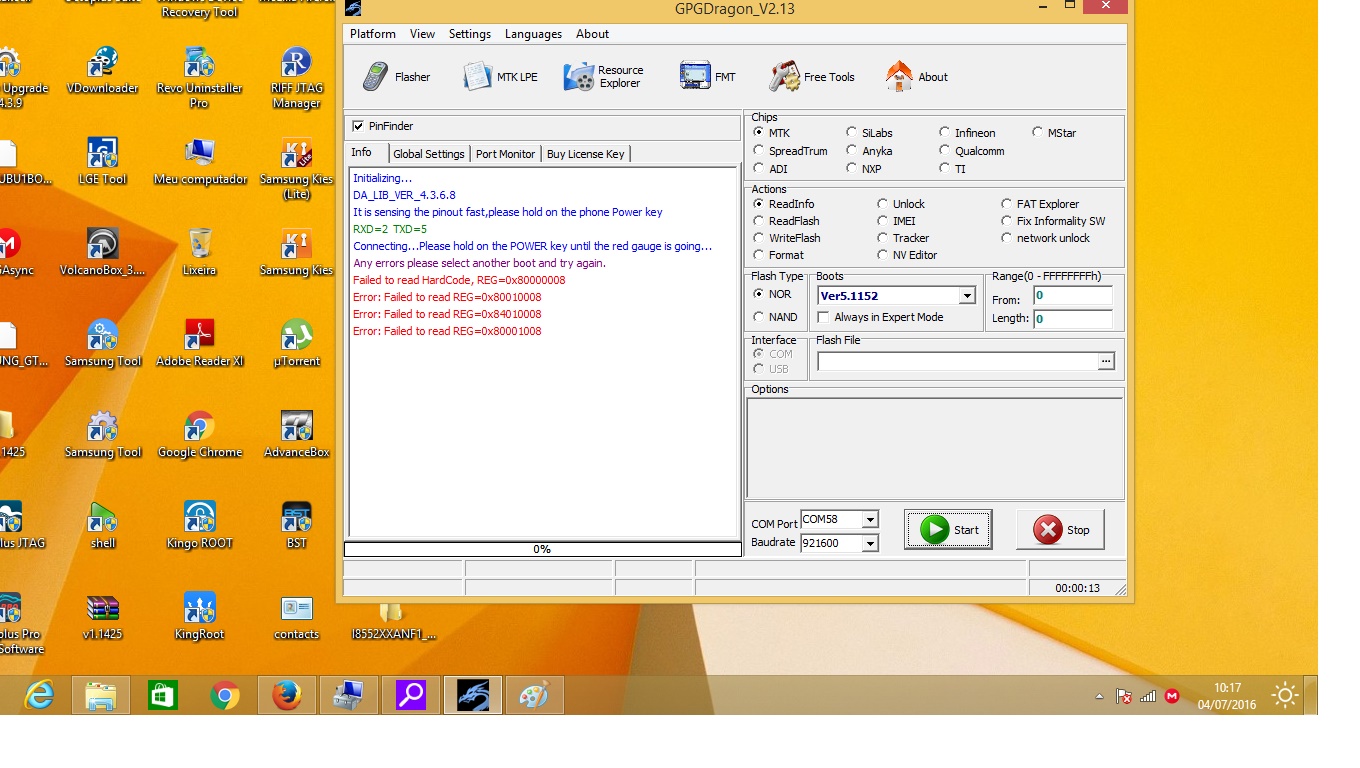Open Samsung Kies (Lite) shortcut
The image size is (1360, 768).
(x=296, y=168)
